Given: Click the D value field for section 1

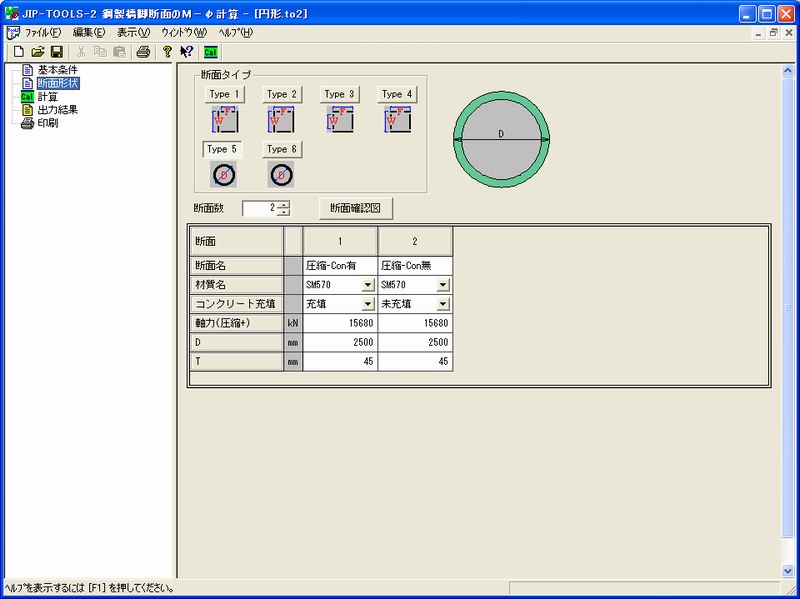Looking at the screenshot, I should (x=340, y=341).
